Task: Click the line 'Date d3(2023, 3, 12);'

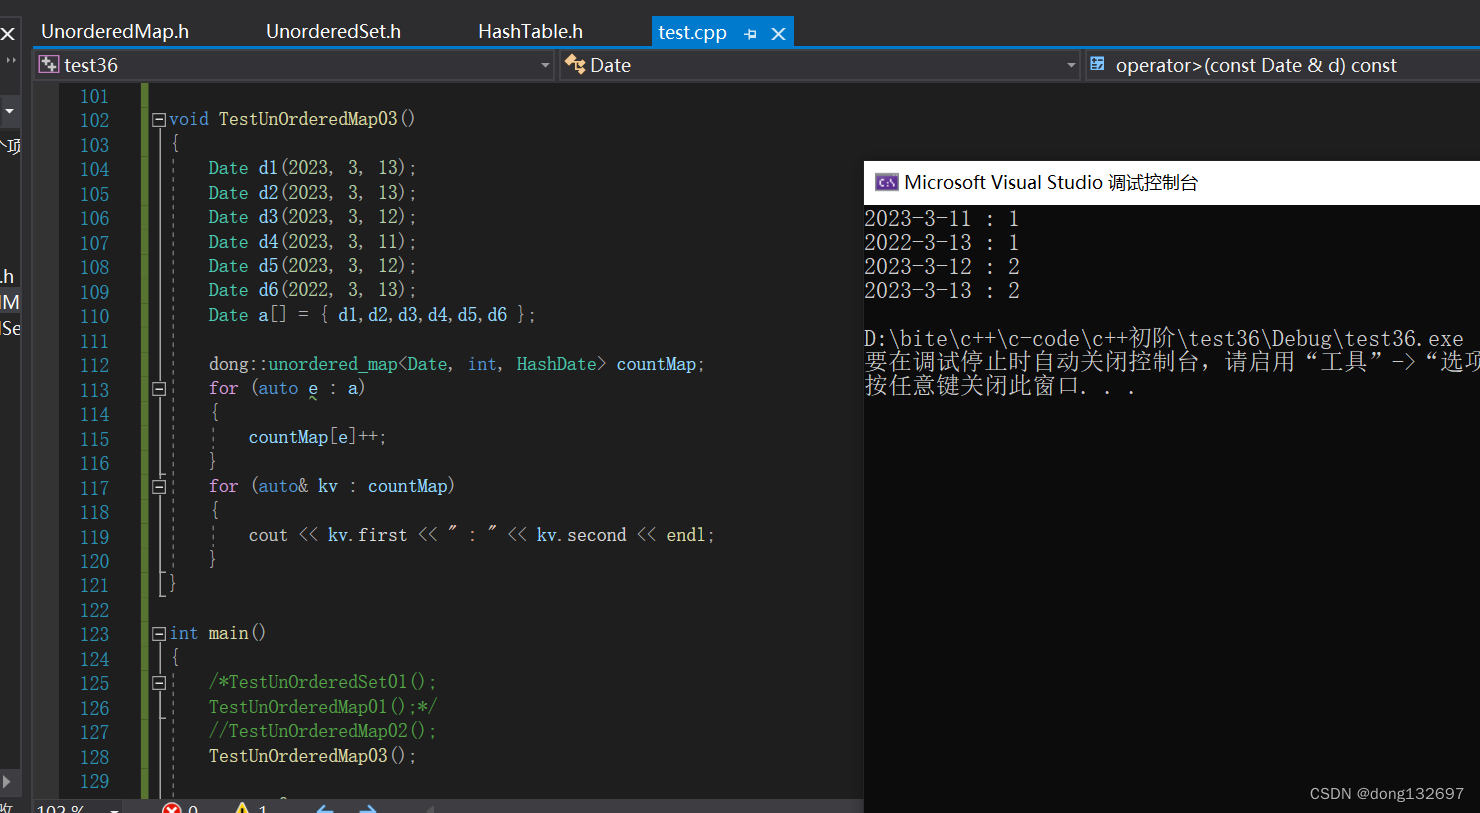Action: pyautogui.click(x=312, y=217)
